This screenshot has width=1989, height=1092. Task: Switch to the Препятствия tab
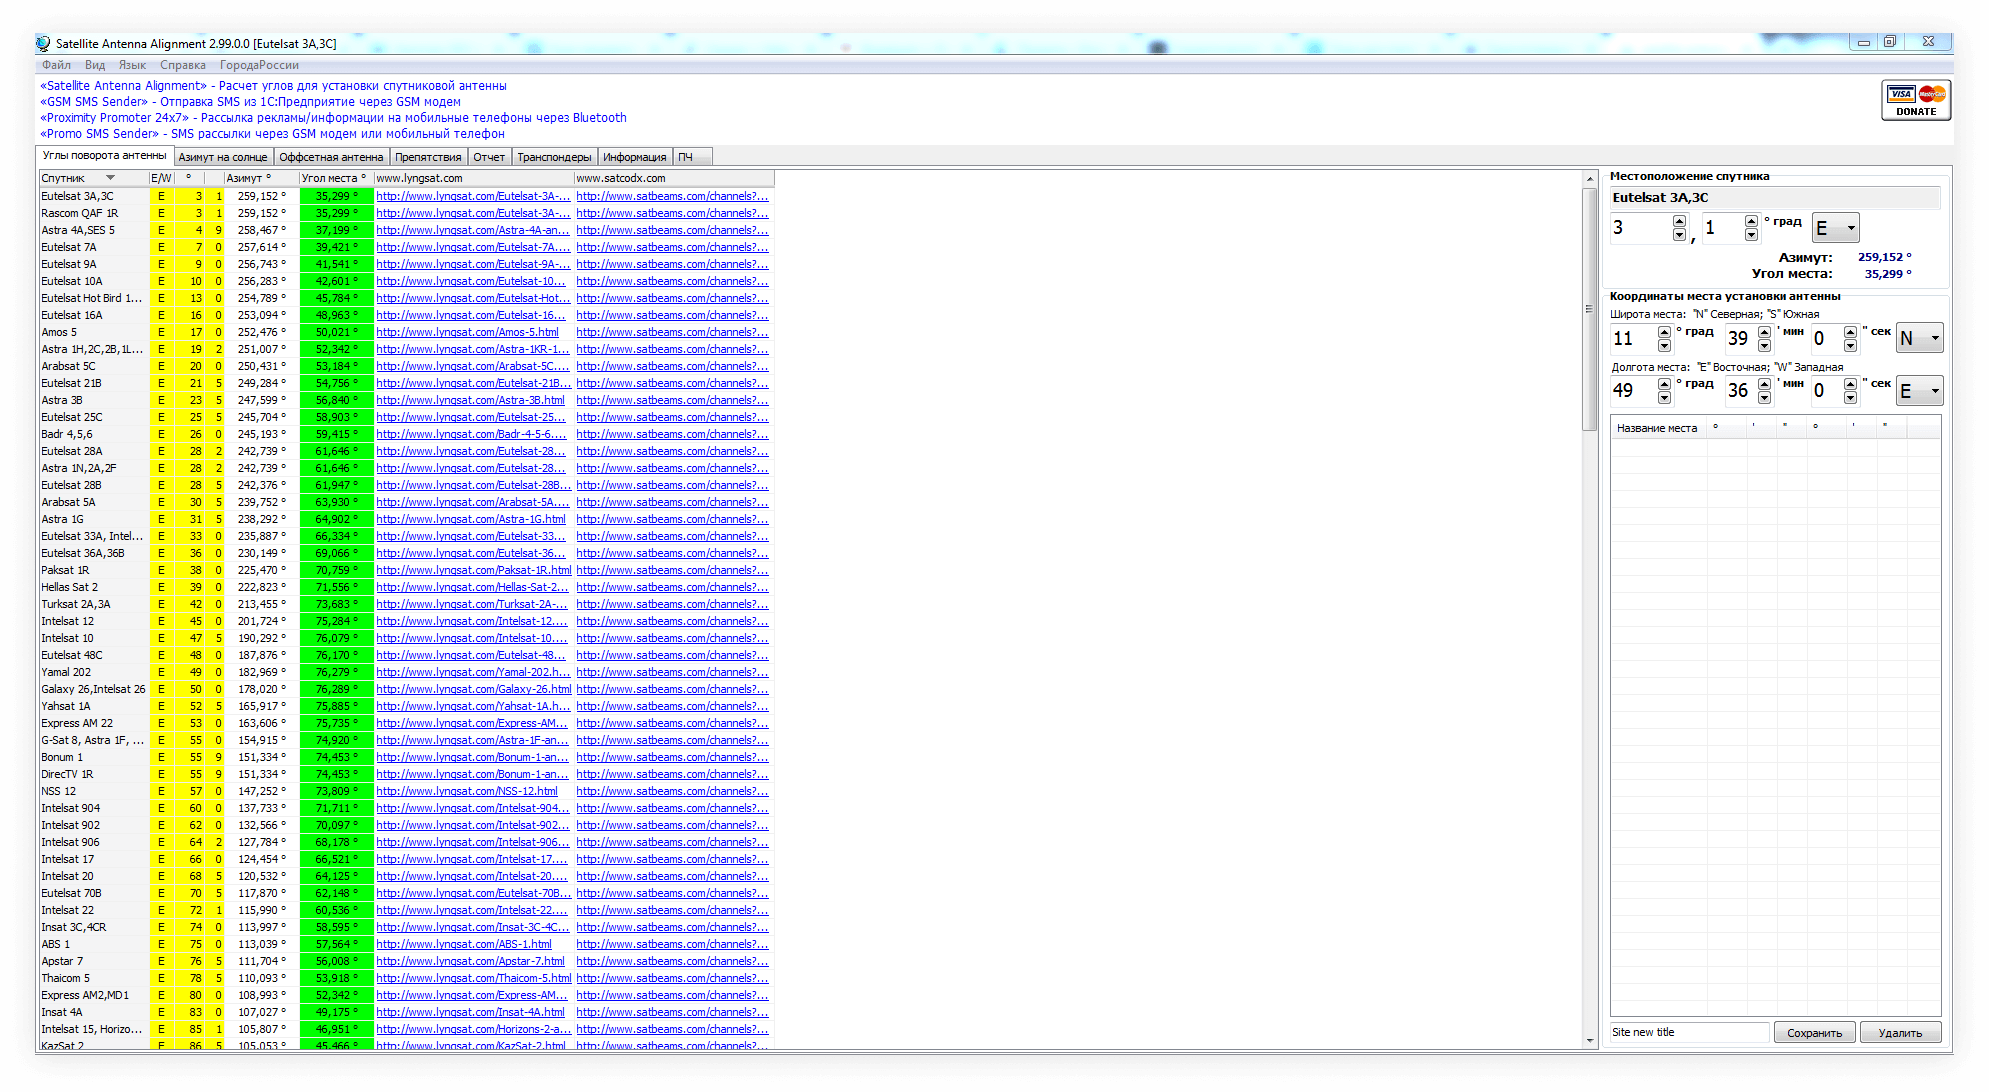coord(428,157)
